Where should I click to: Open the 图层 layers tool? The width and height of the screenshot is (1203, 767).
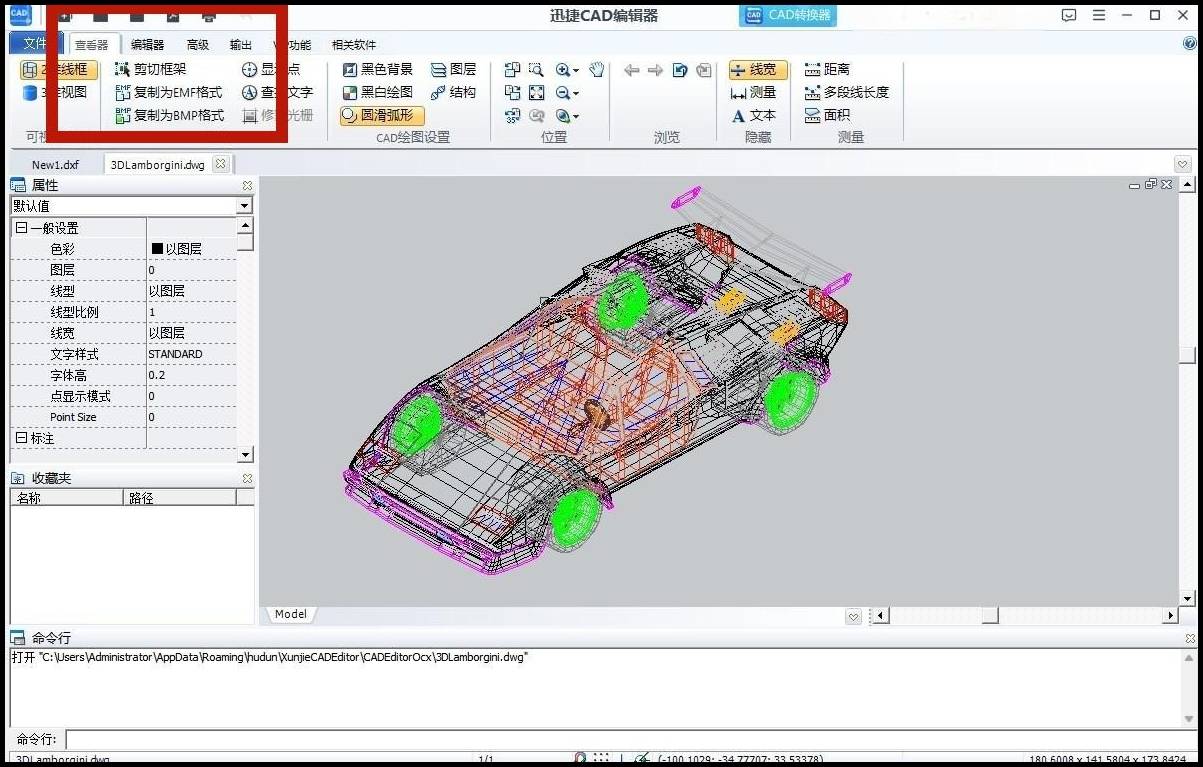pyautogui.click(x=453, y=70)
